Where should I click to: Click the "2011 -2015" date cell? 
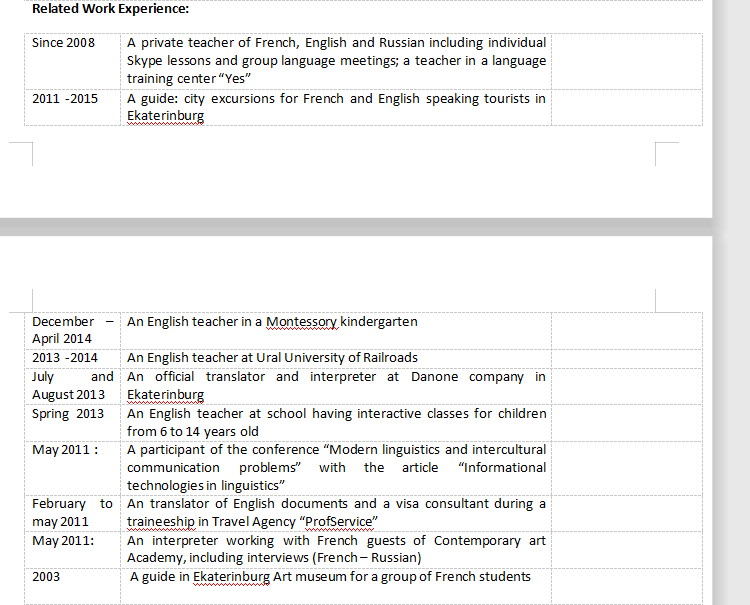[x=65, y=99]
